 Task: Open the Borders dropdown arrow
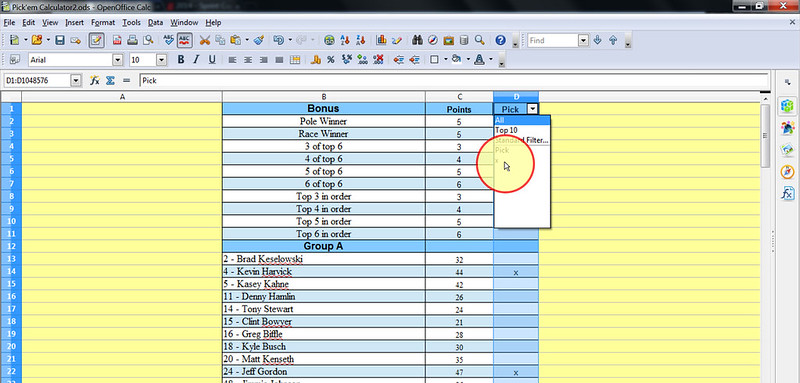445,60
